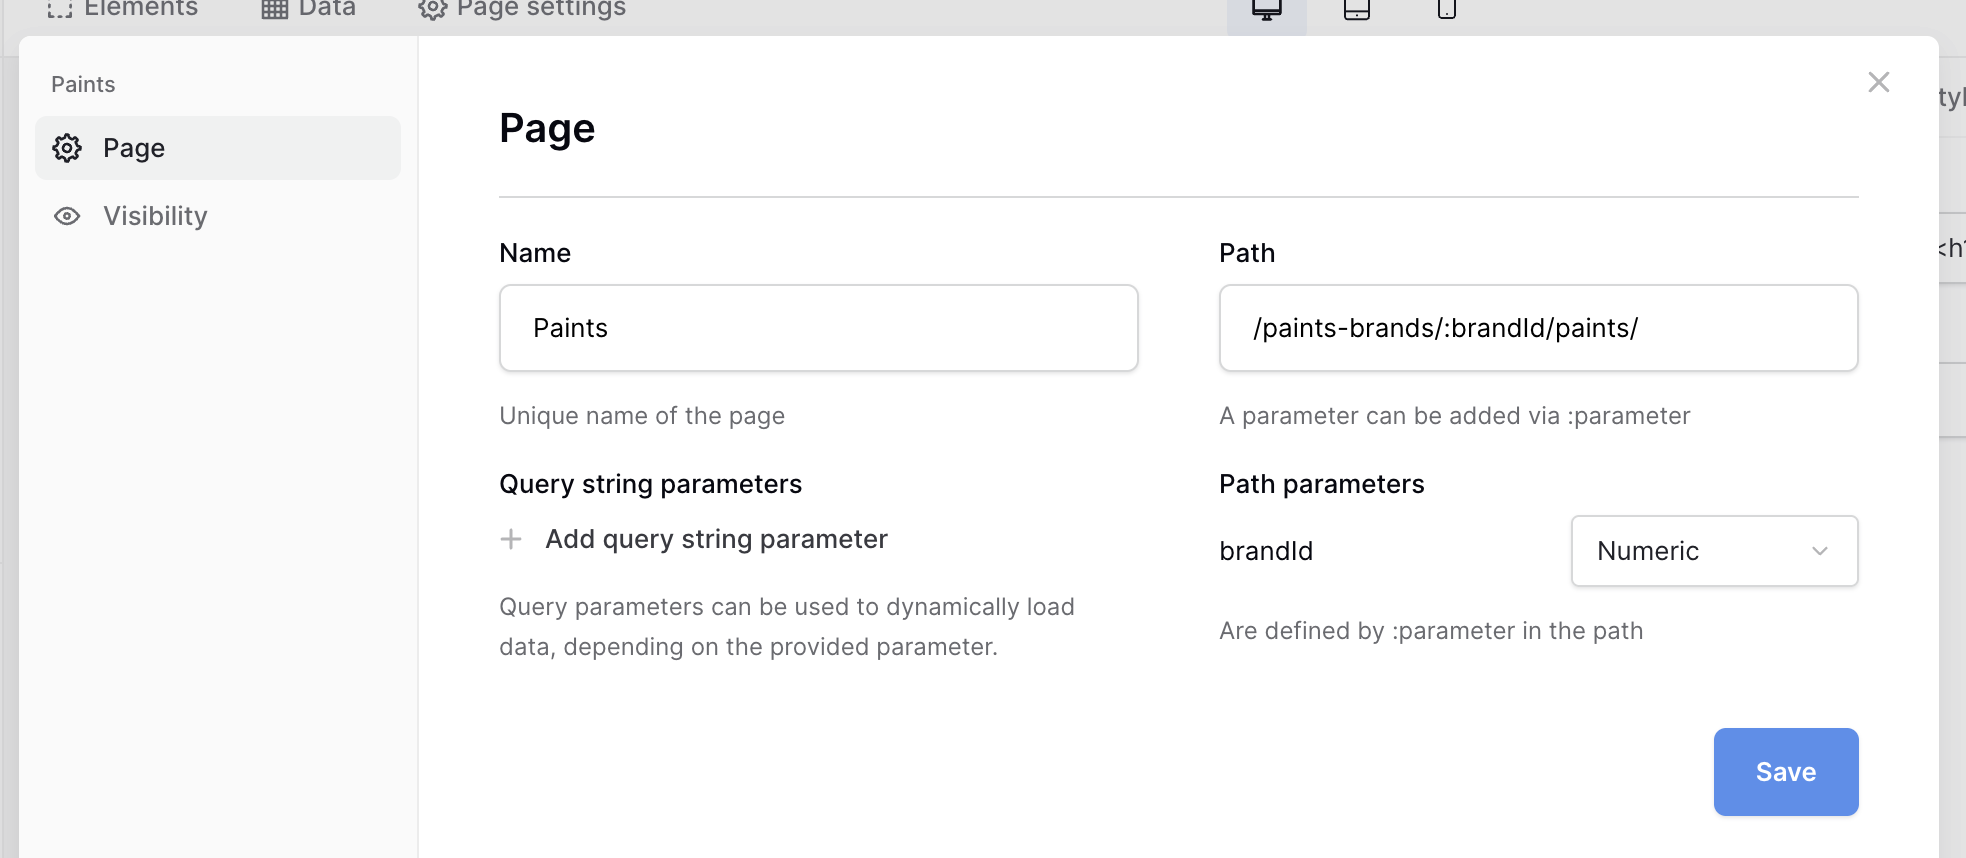Click the Elements dashed-square icon
The height and width of the screenshot is (858, 1966).
click(x=60, y=10)
